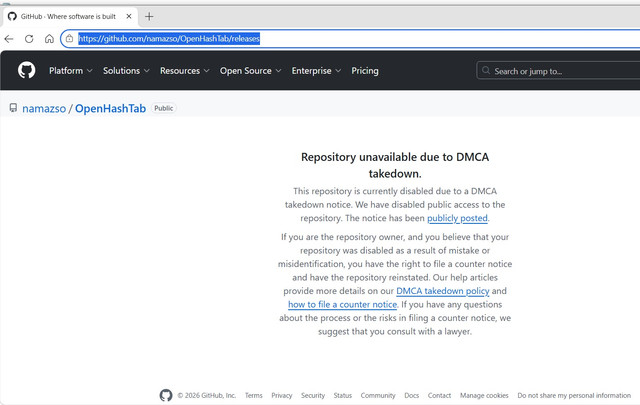
Task: Expand the Platform menu
Action: pyautogui.click(x=71, y=71)
